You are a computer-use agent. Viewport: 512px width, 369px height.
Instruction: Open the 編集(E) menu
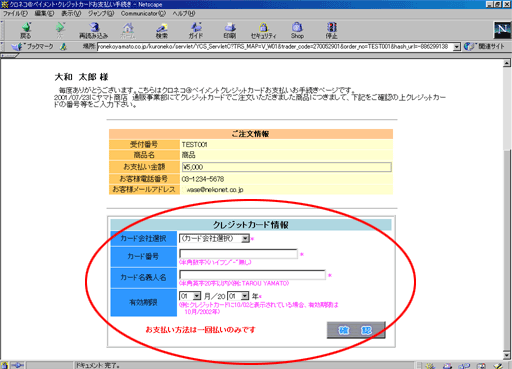pyautogui.click(x=44, y=14)
